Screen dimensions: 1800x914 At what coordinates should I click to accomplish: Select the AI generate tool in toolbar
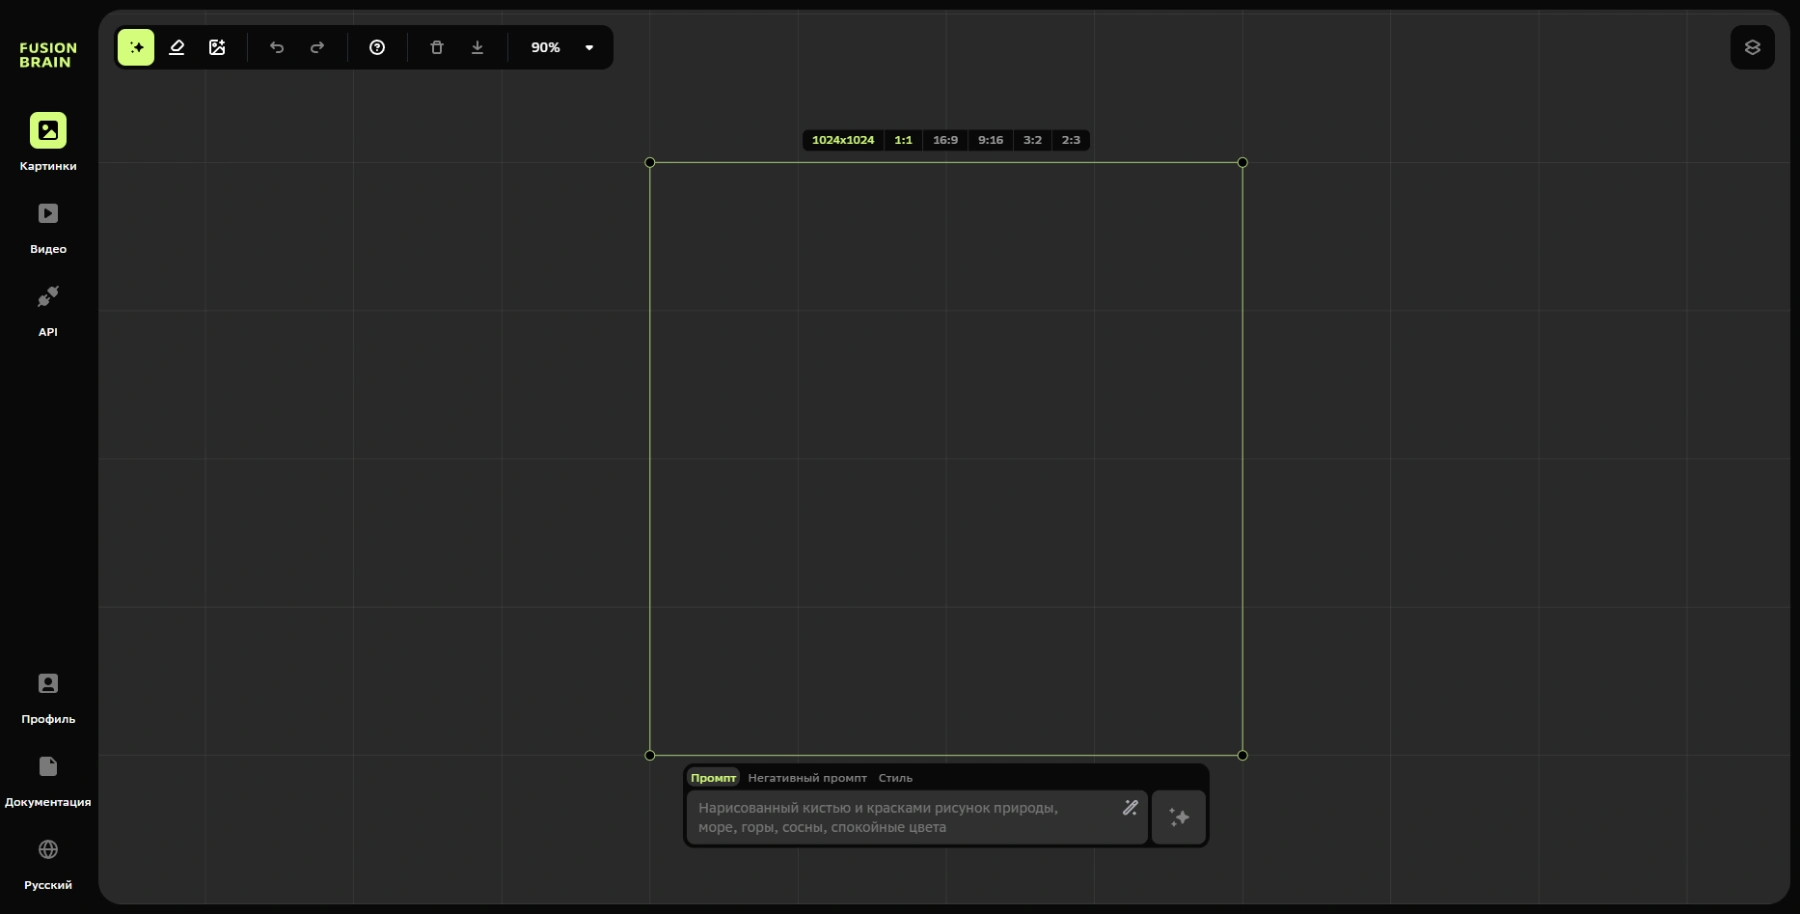pyautogui.click(x=136, y=47)
